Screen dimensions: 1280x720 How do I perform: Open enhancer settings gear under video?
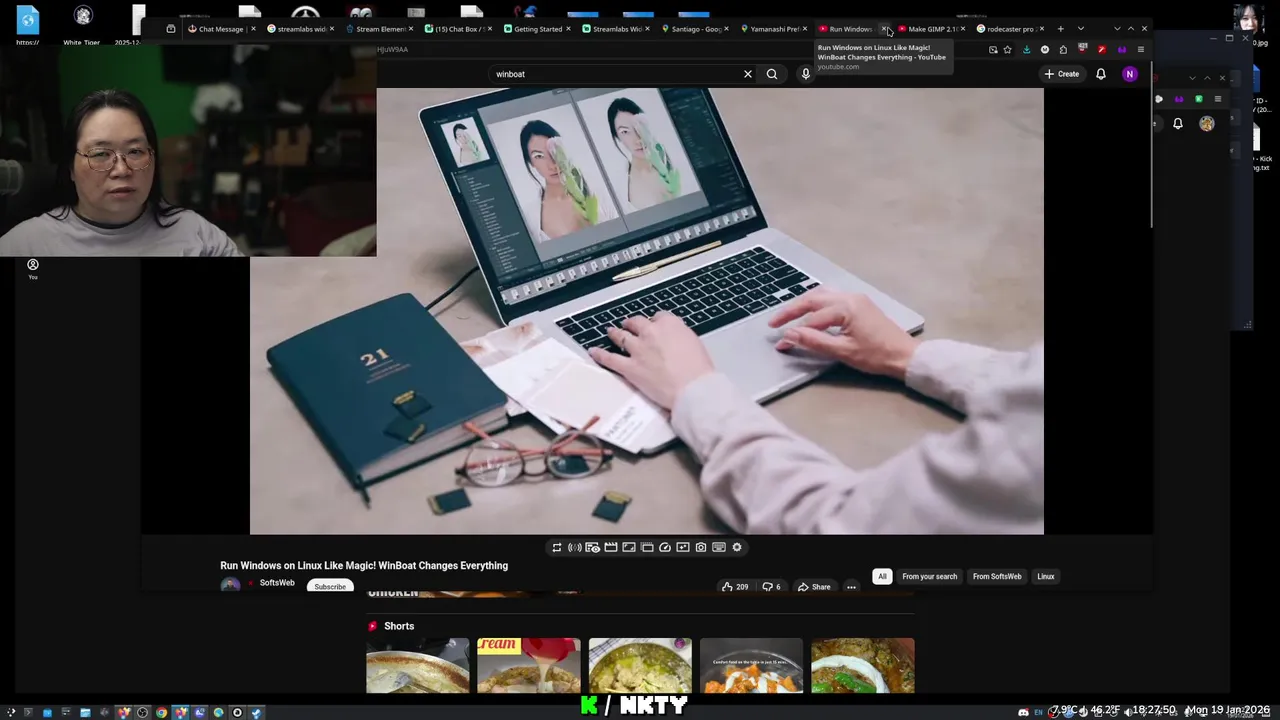(x=737, y=547)
